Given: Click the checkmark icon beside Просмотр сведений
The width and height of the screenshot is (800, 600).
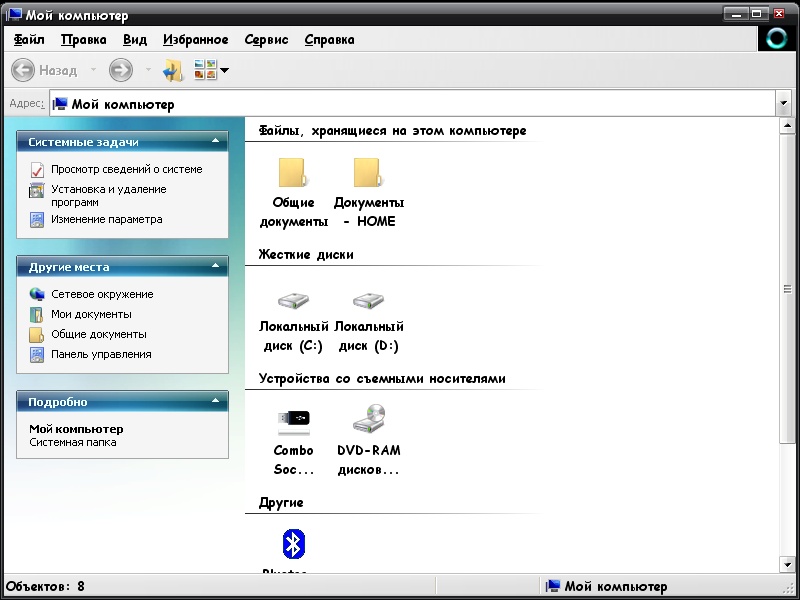Looking at the screenshot, I should [37, 170].
